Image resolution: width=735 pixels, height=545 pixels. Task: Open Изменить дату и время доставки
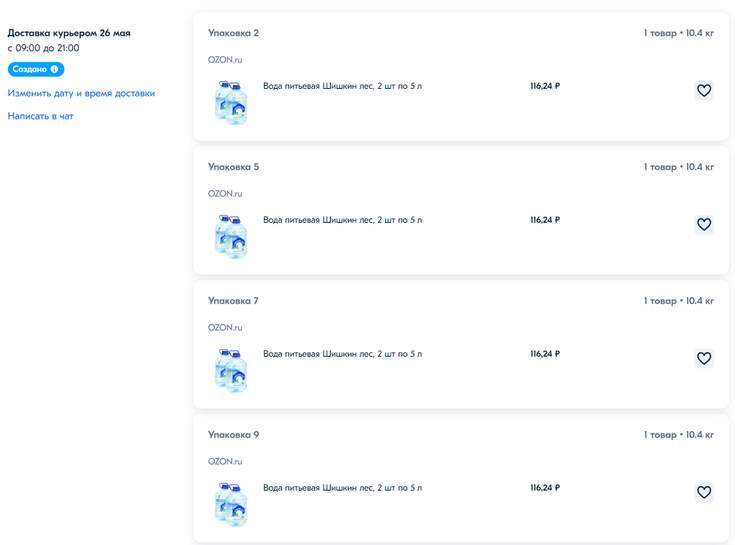[81, 93]
